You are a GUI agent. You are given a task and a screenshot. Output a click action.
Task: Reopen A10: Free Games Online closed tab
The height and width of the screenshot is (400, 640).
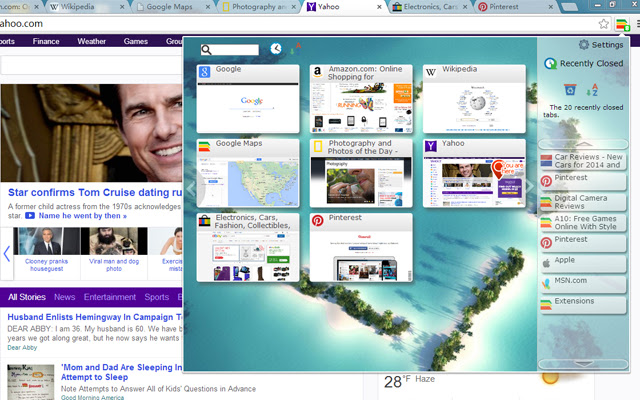pos(583,222)
